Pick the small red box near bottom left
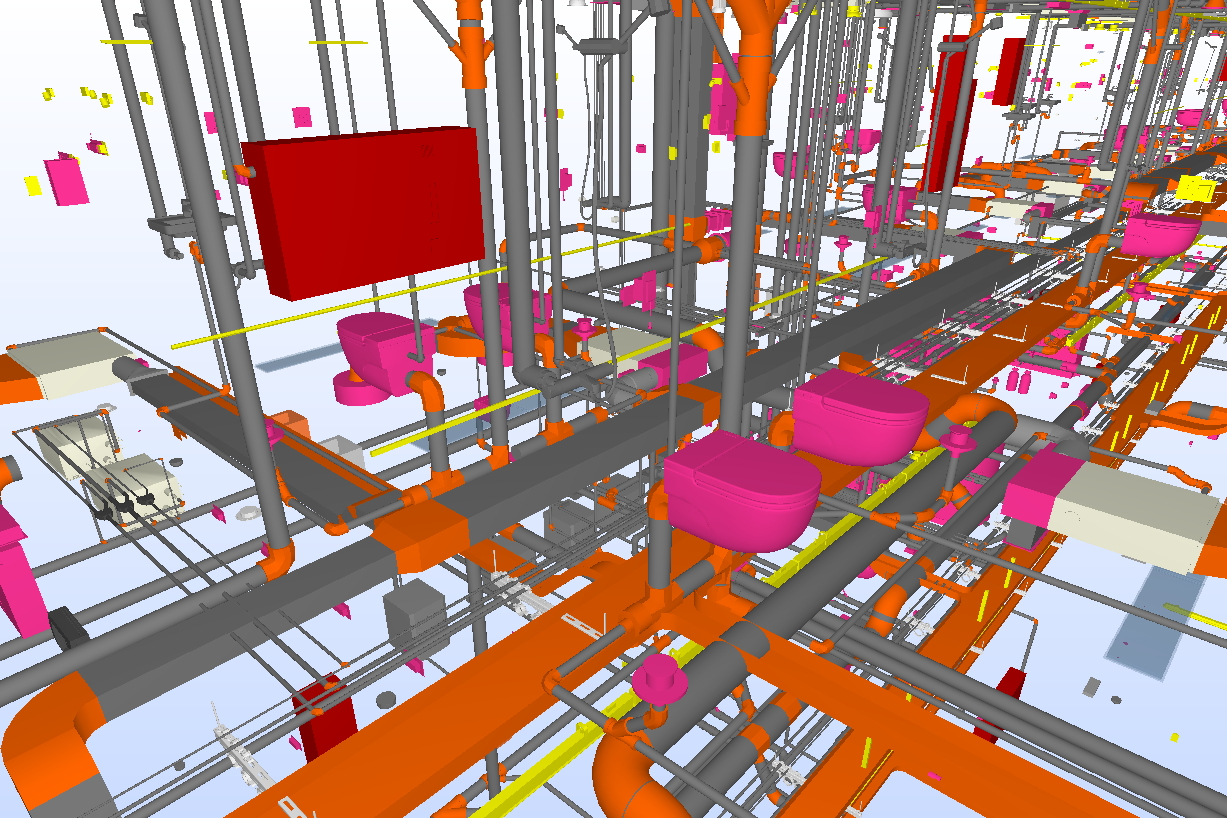Viewport: 1227px width, 818px height. (327, 720)
